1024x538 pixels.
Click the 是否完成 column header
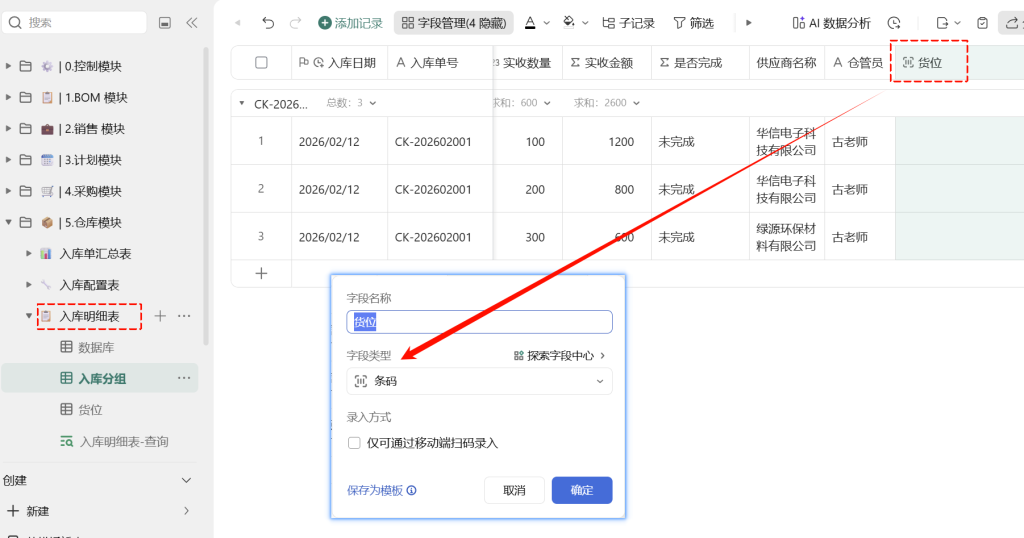pyautogui.click(x=700, y=63)
